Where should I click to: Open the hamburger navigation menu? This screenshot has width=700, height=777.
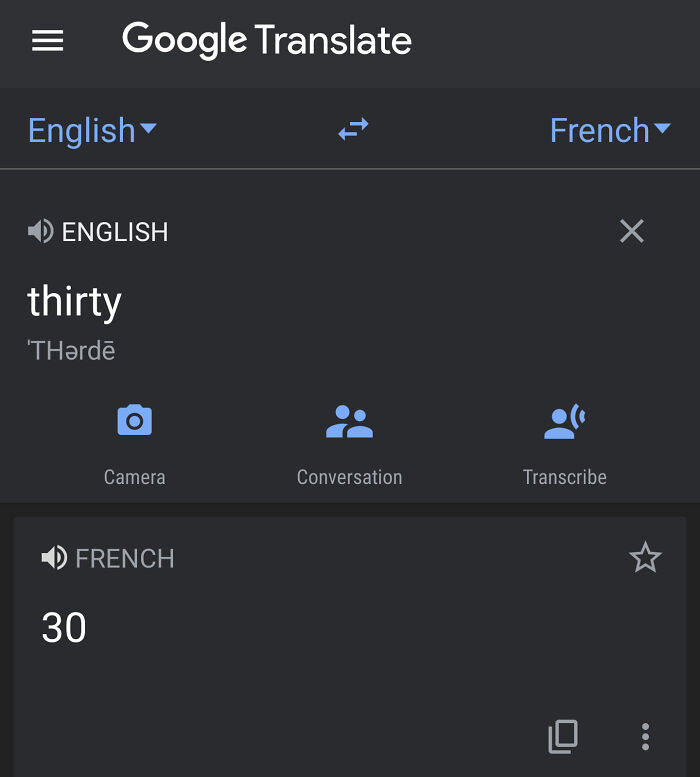(48, 40)
